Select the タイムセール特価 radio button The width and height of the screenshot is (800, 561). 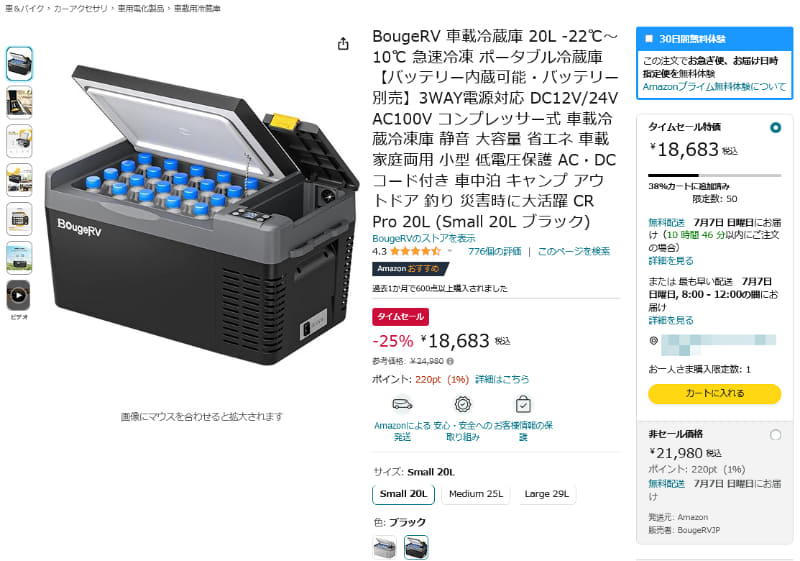[x=775, y=128]
